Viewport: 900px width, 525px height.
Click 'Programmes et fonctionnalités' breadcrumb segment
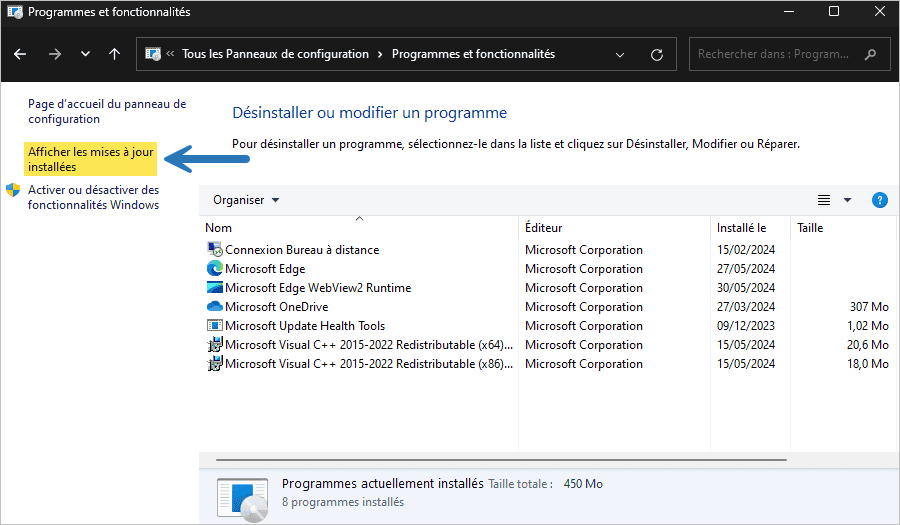point(474,54)
